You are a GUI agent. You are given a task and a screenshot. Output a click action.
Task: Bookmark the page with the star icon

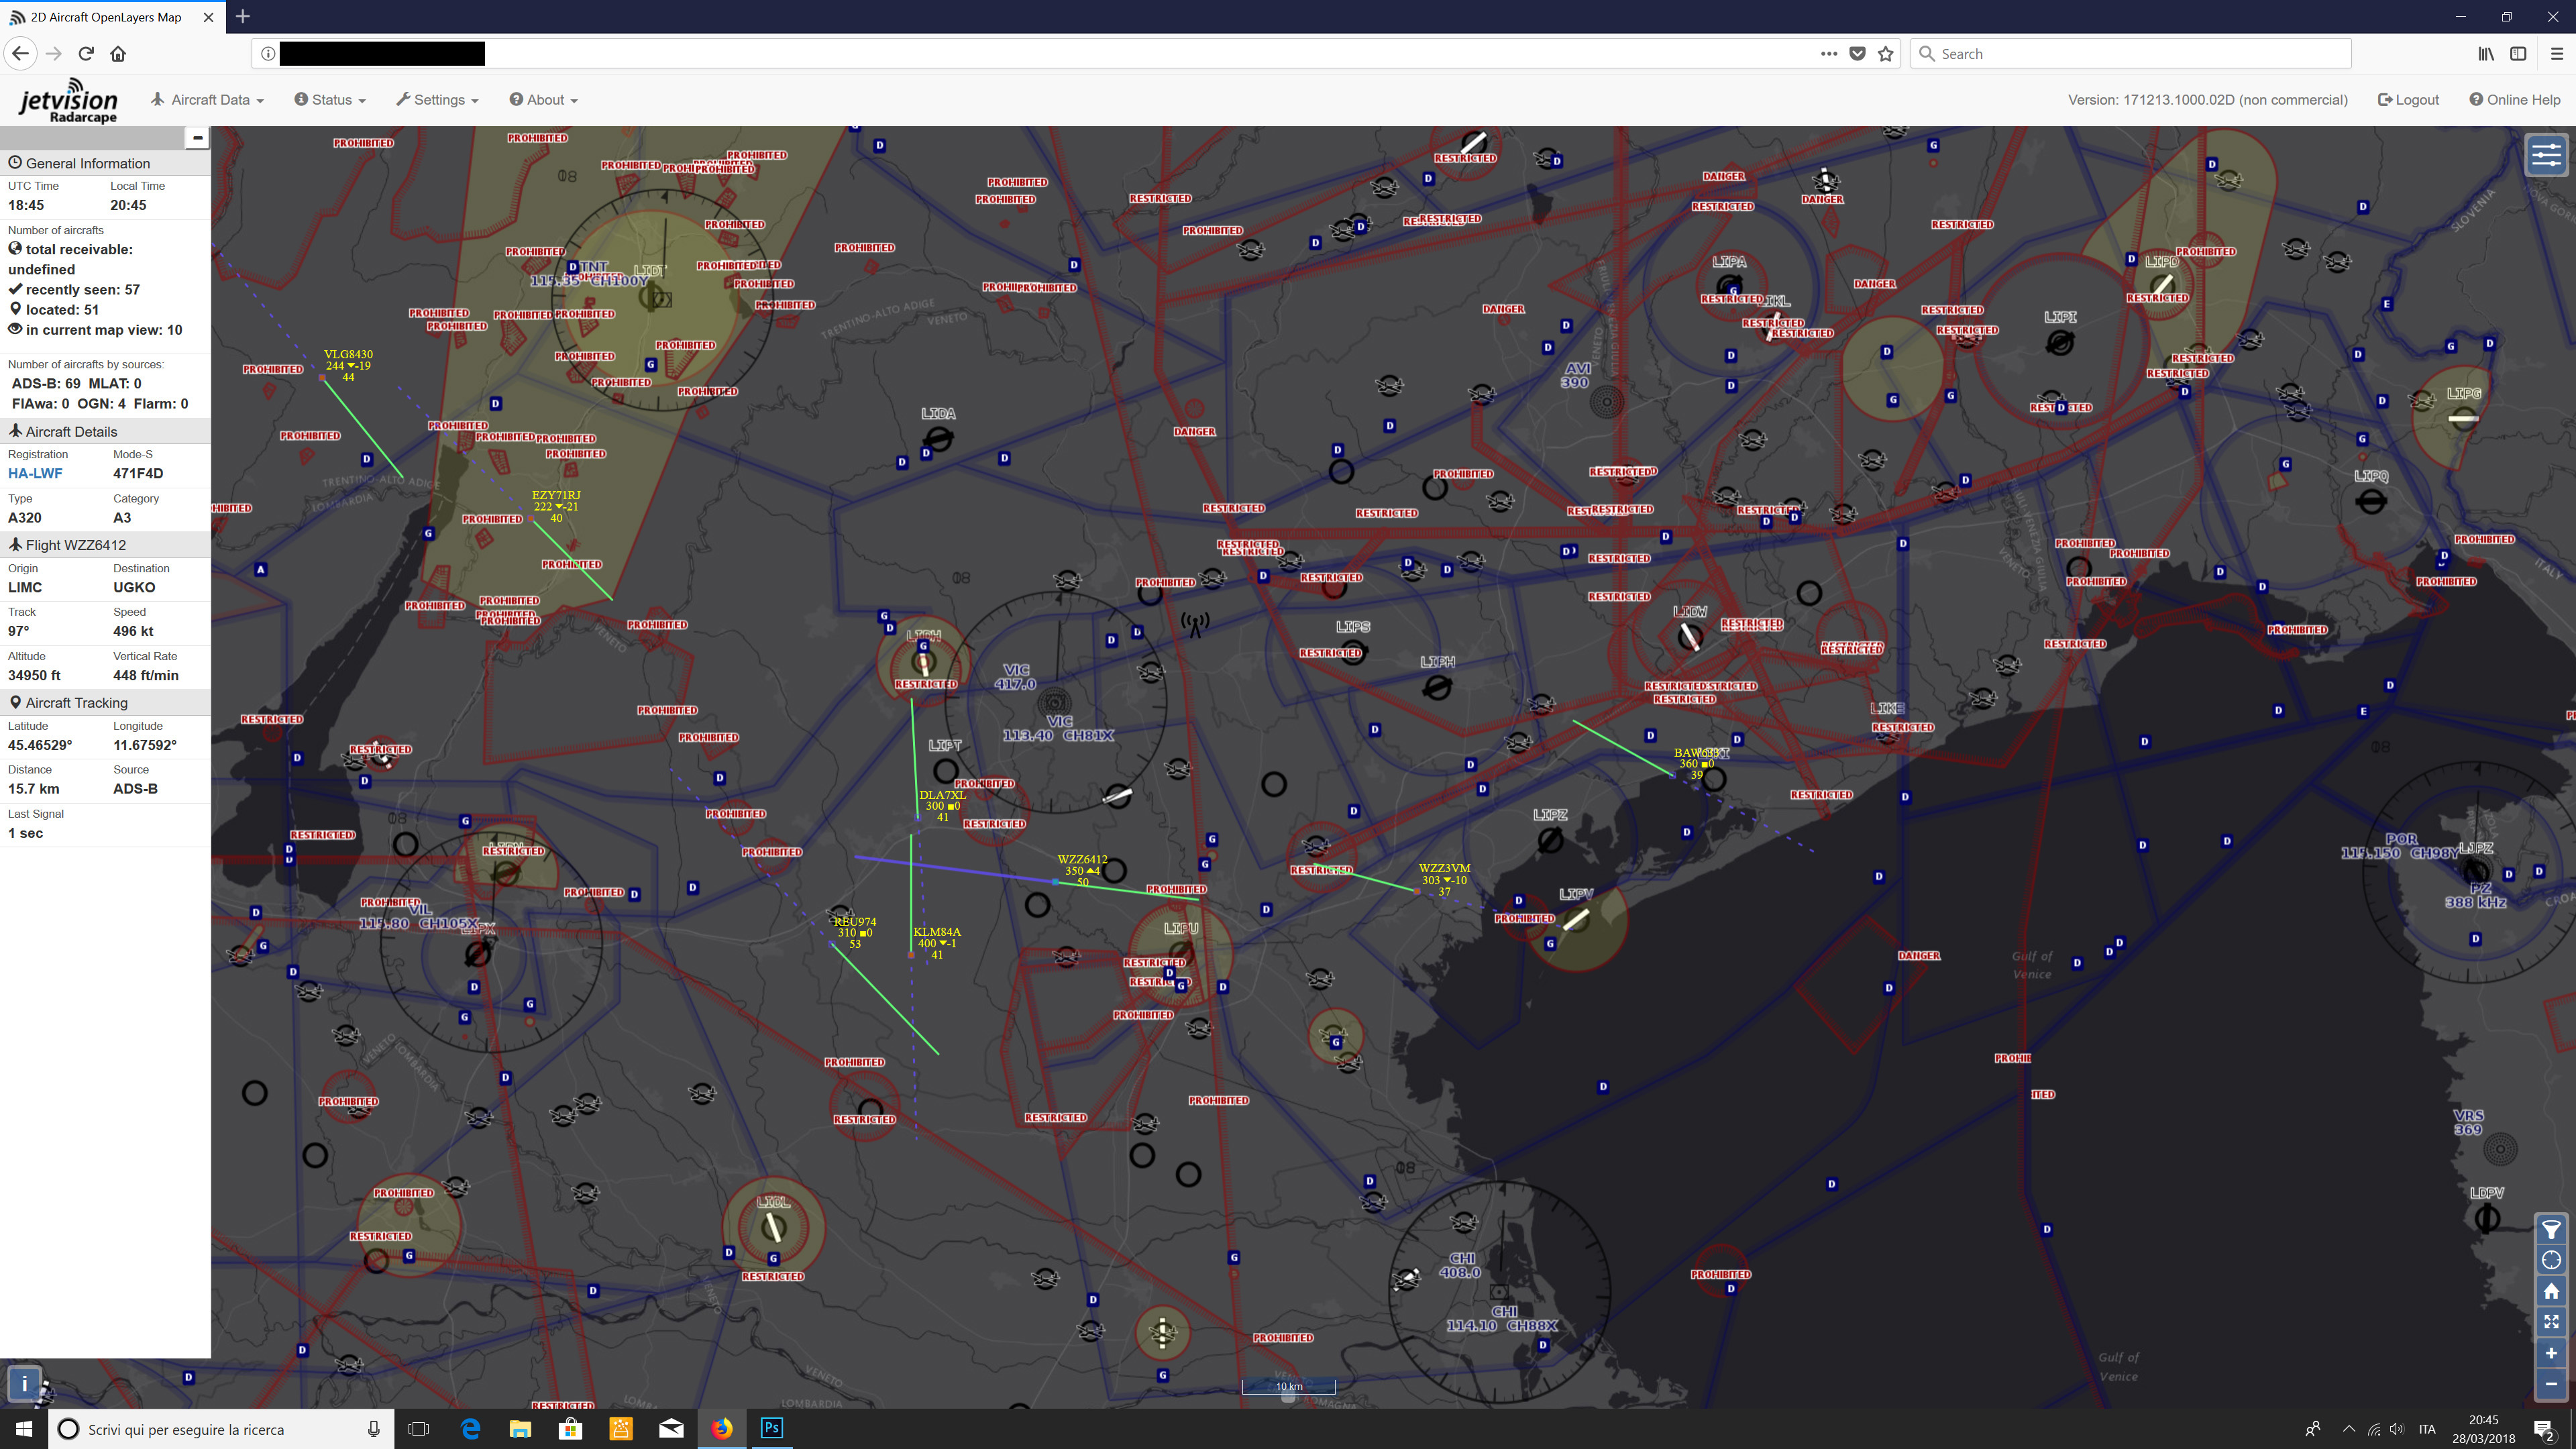(1886, 54)
